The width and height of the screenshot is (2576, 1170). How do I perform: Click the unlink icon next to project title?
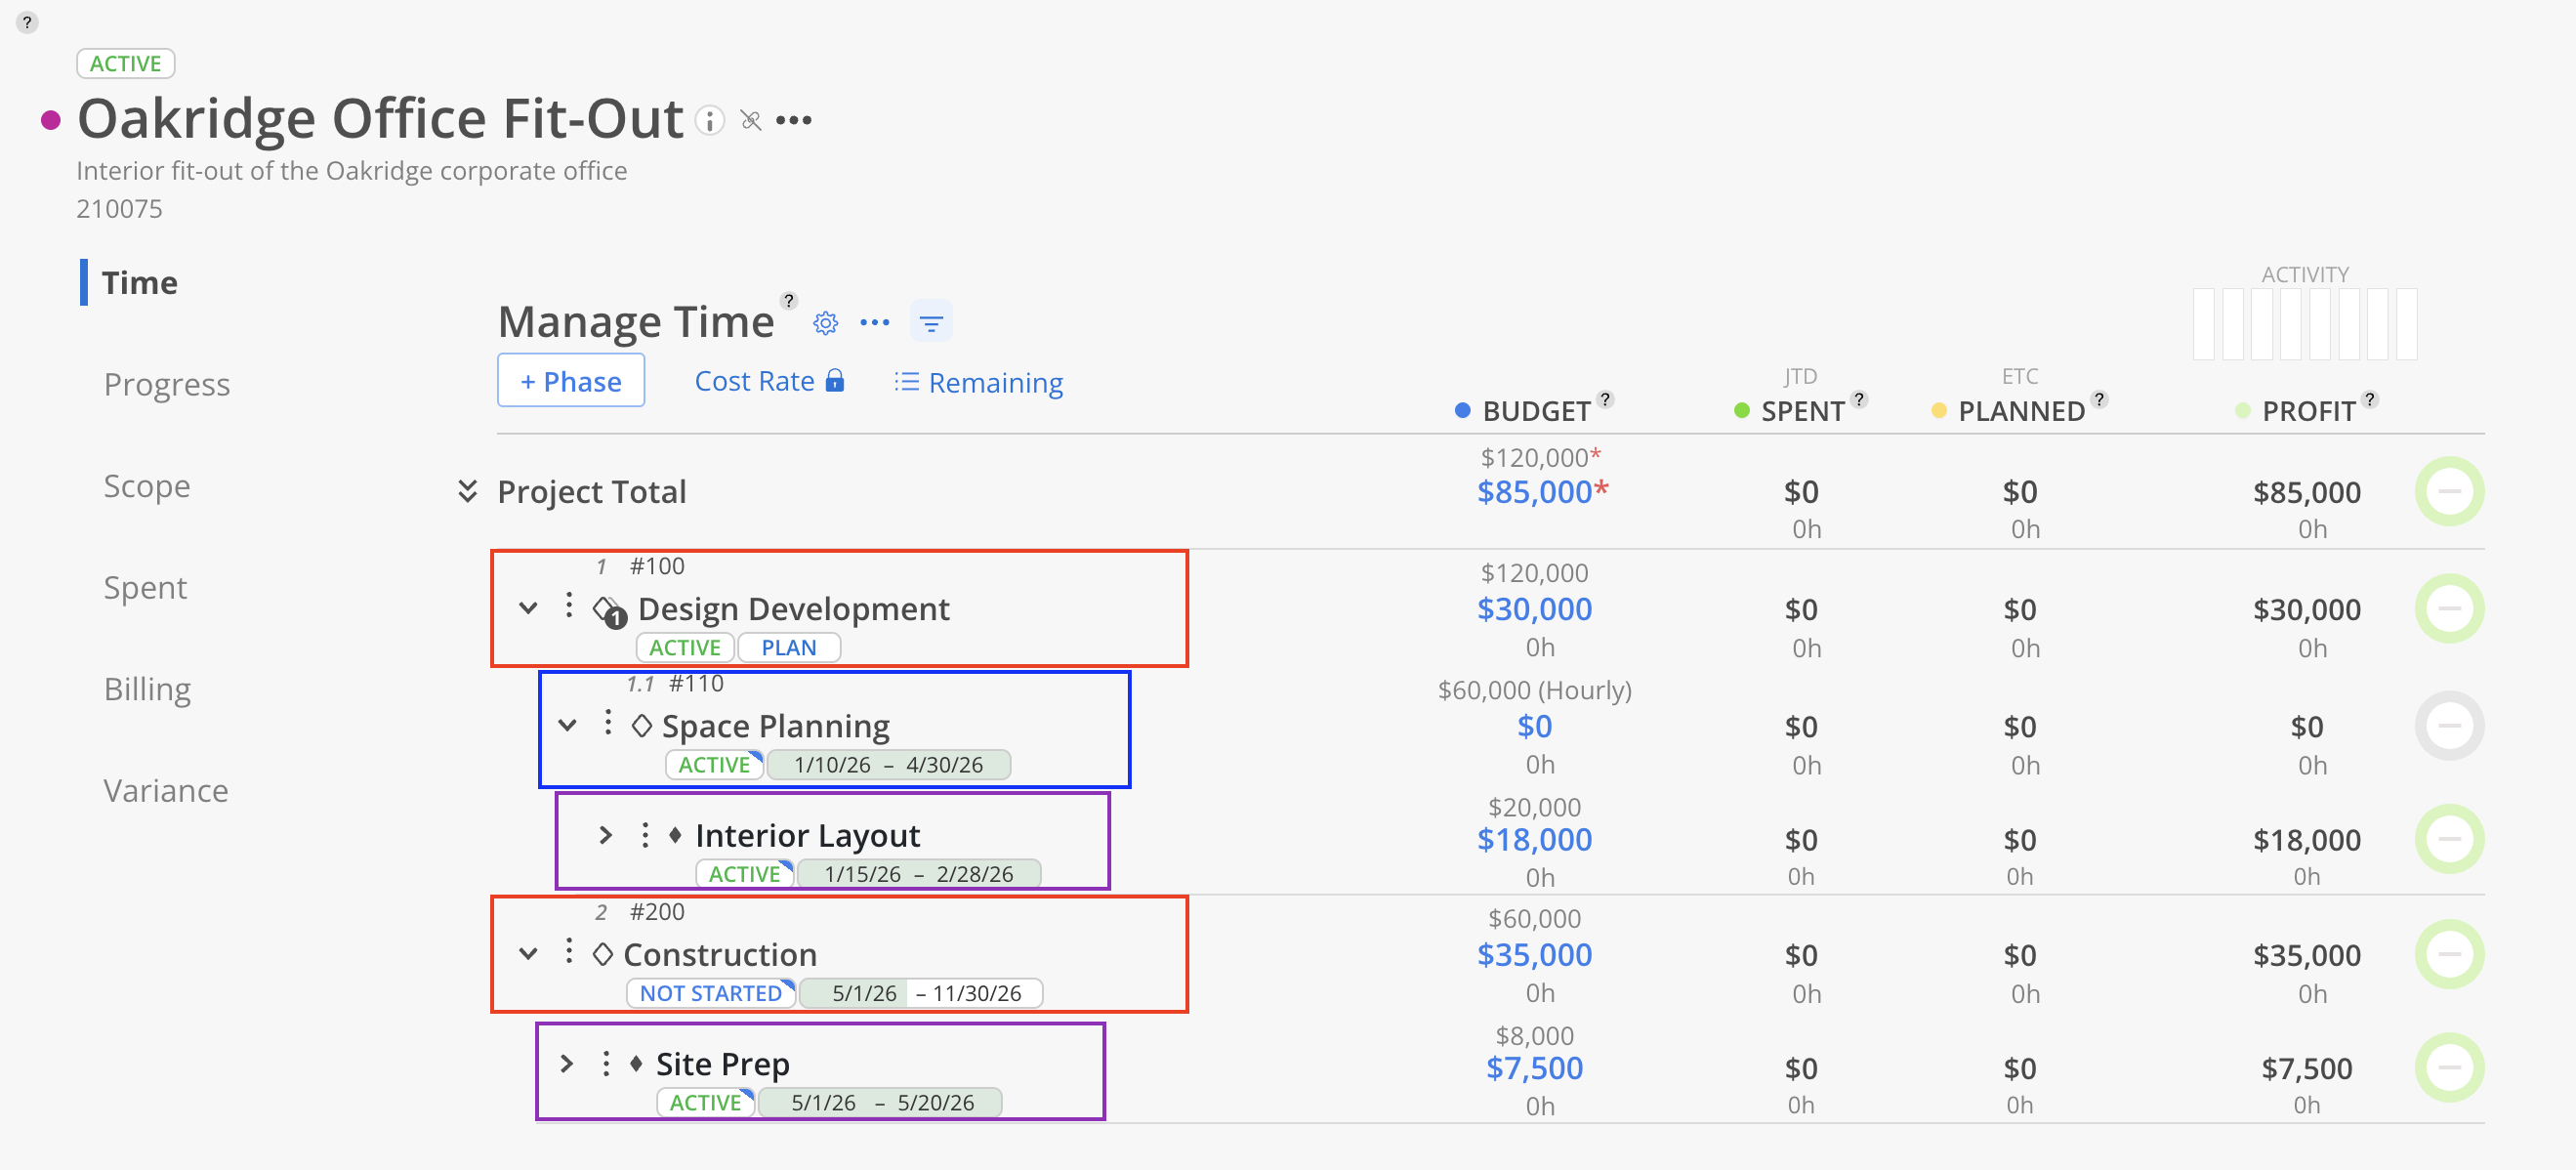(x=751, y=121)
